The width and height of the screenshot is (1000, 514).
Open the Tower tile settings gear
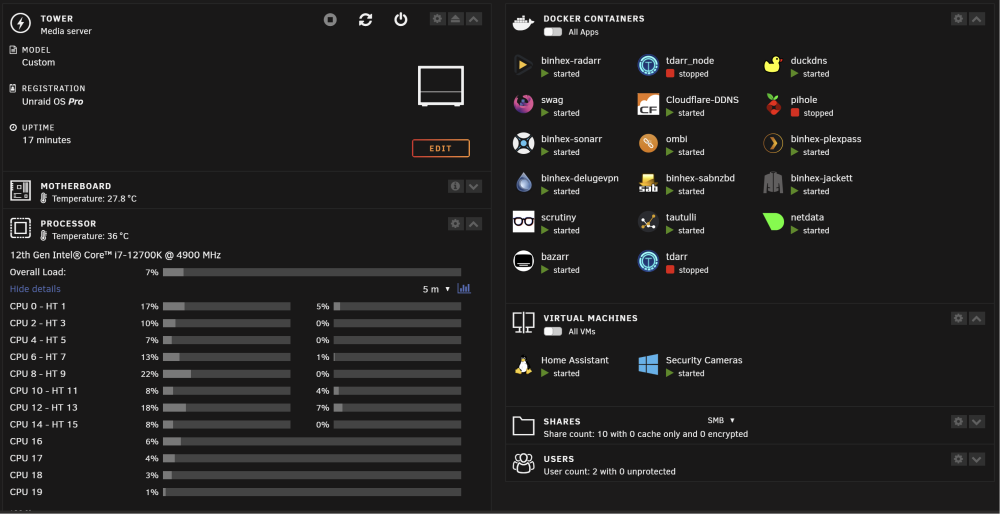point(438,19)
